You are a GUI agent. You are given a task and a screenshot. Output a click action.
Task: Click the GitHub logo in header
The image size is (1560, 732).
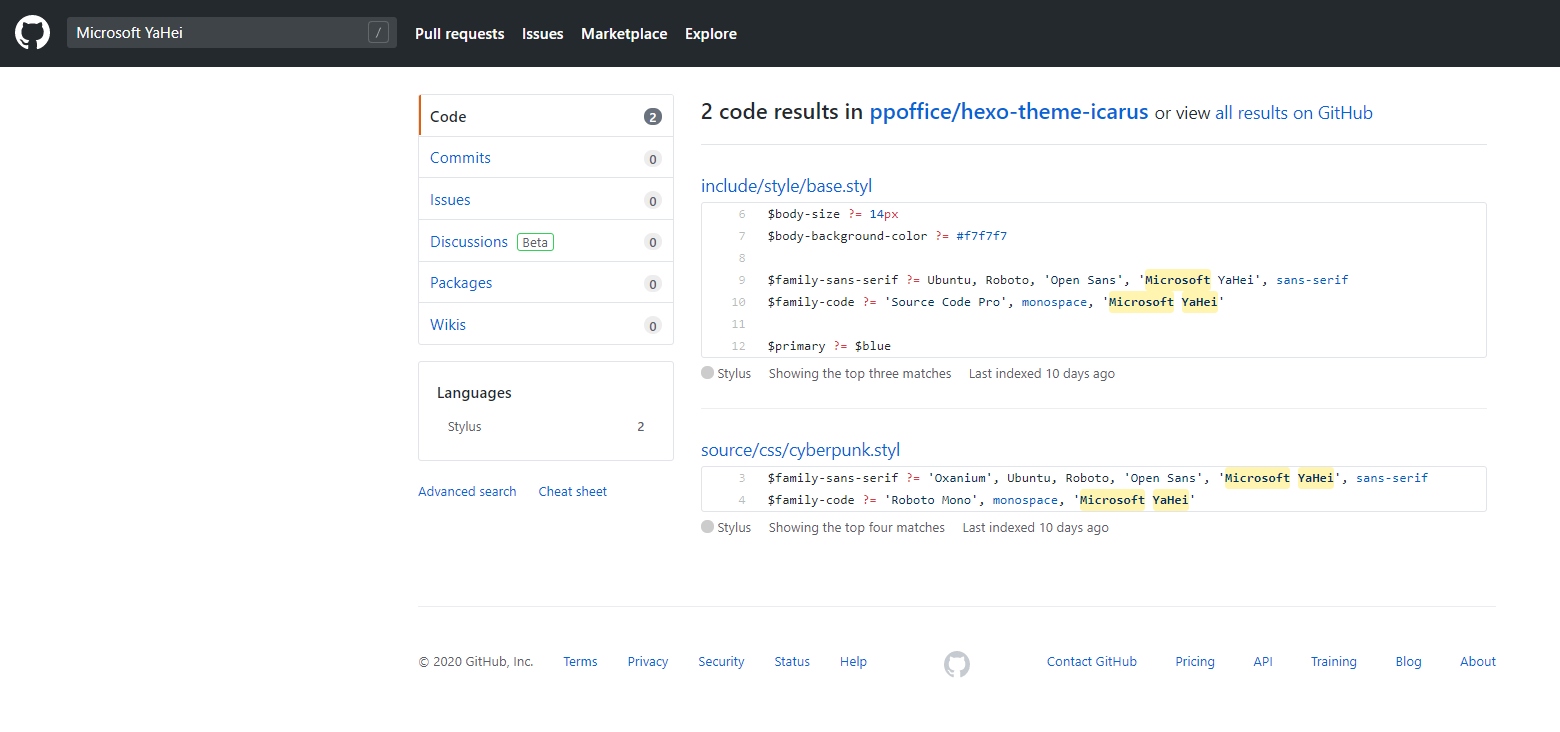point(32,33)
